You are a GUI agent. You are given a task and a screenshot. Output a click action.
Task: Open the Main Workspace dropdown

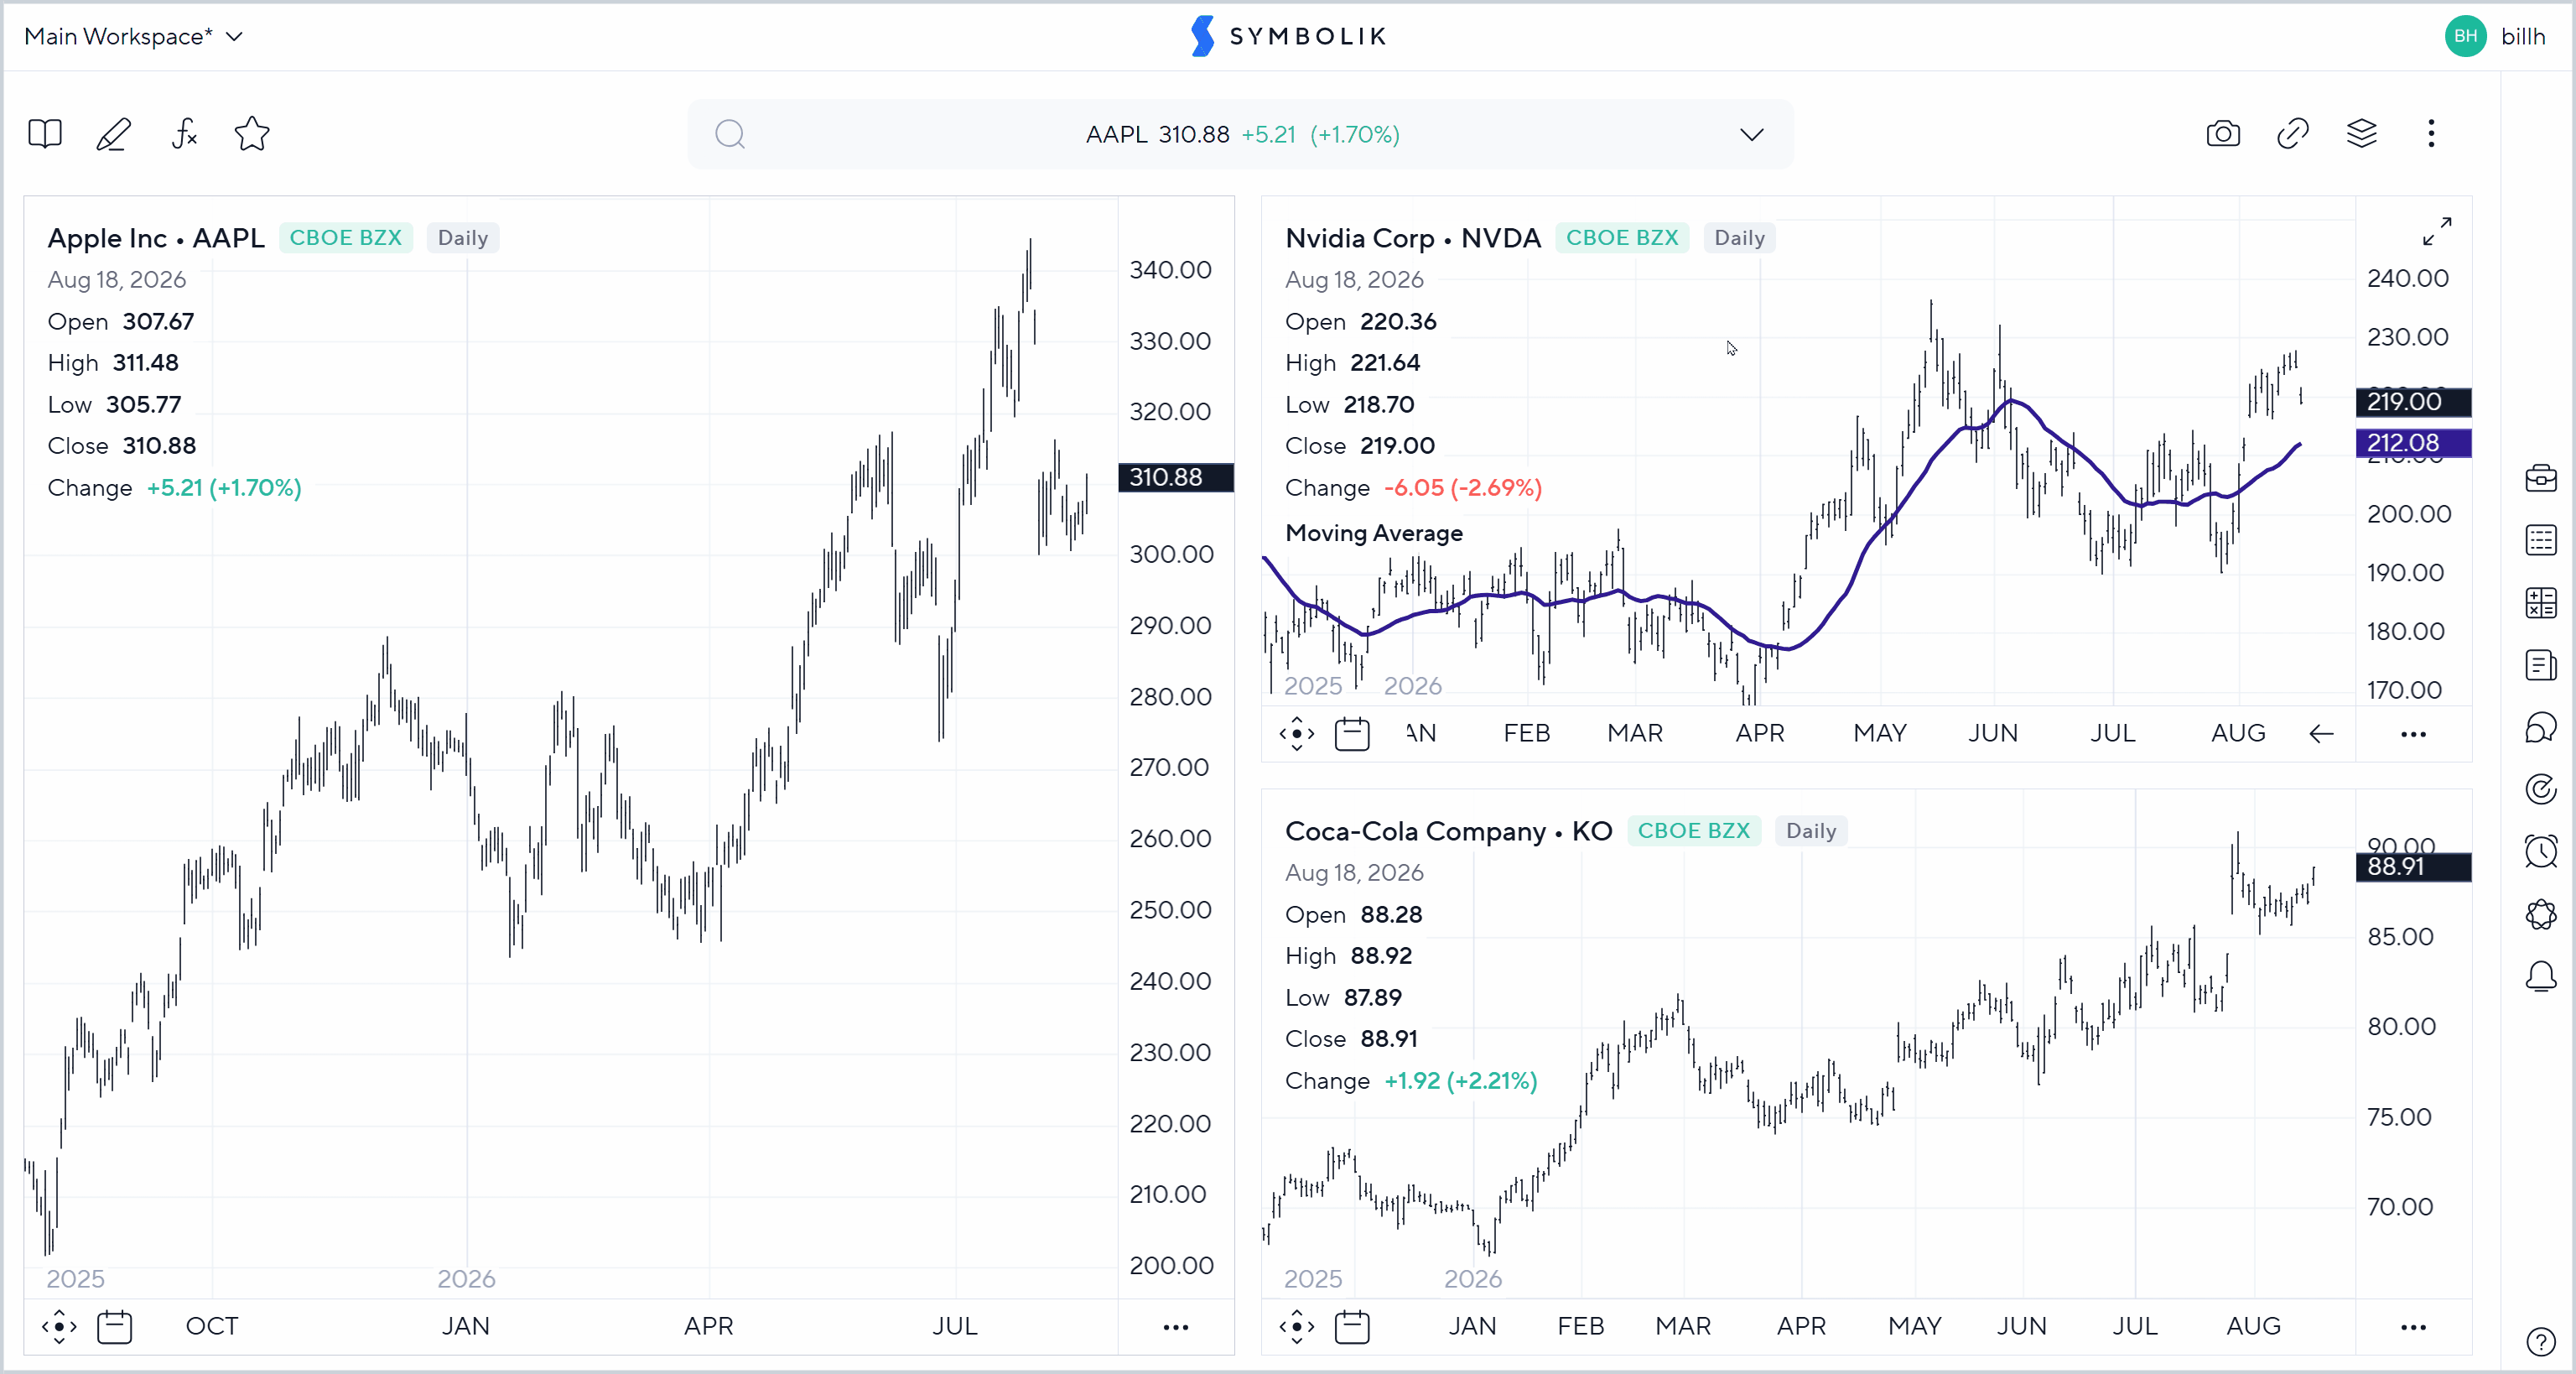click(134, 37)
